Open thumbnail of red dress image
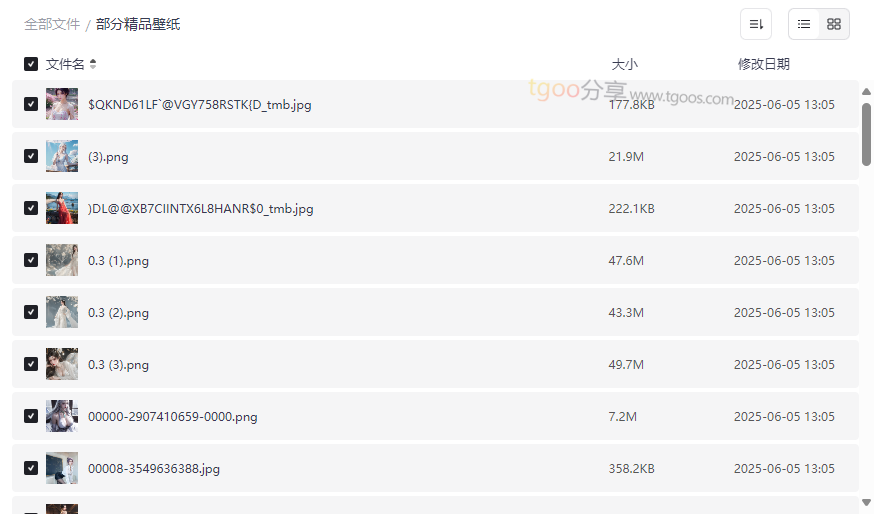874x514 pixels. (x=62, y=208)
